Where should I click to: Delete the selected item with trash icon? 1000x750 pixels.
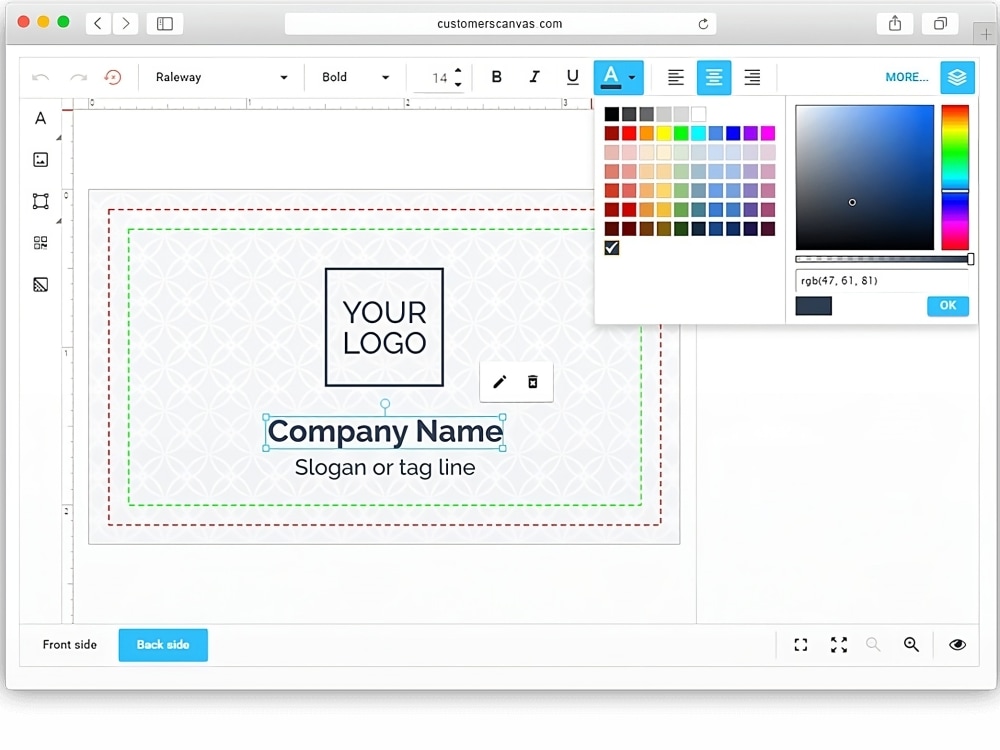click(533, 381)
